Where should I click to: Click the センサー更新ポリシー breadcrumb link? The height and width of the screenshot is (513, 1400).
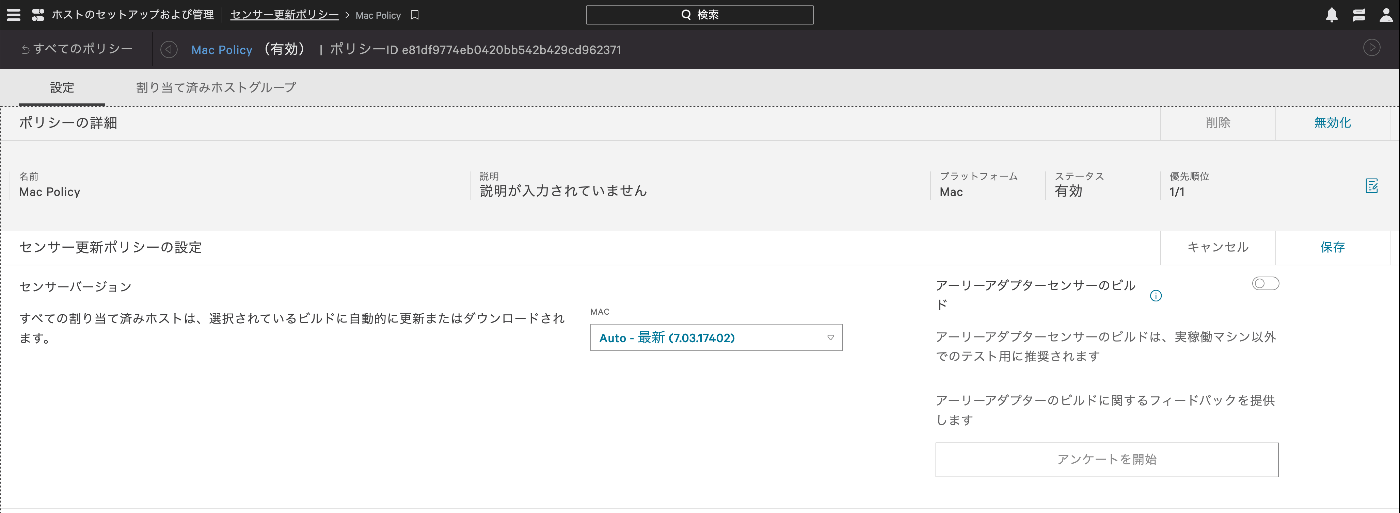coord(284,15)
